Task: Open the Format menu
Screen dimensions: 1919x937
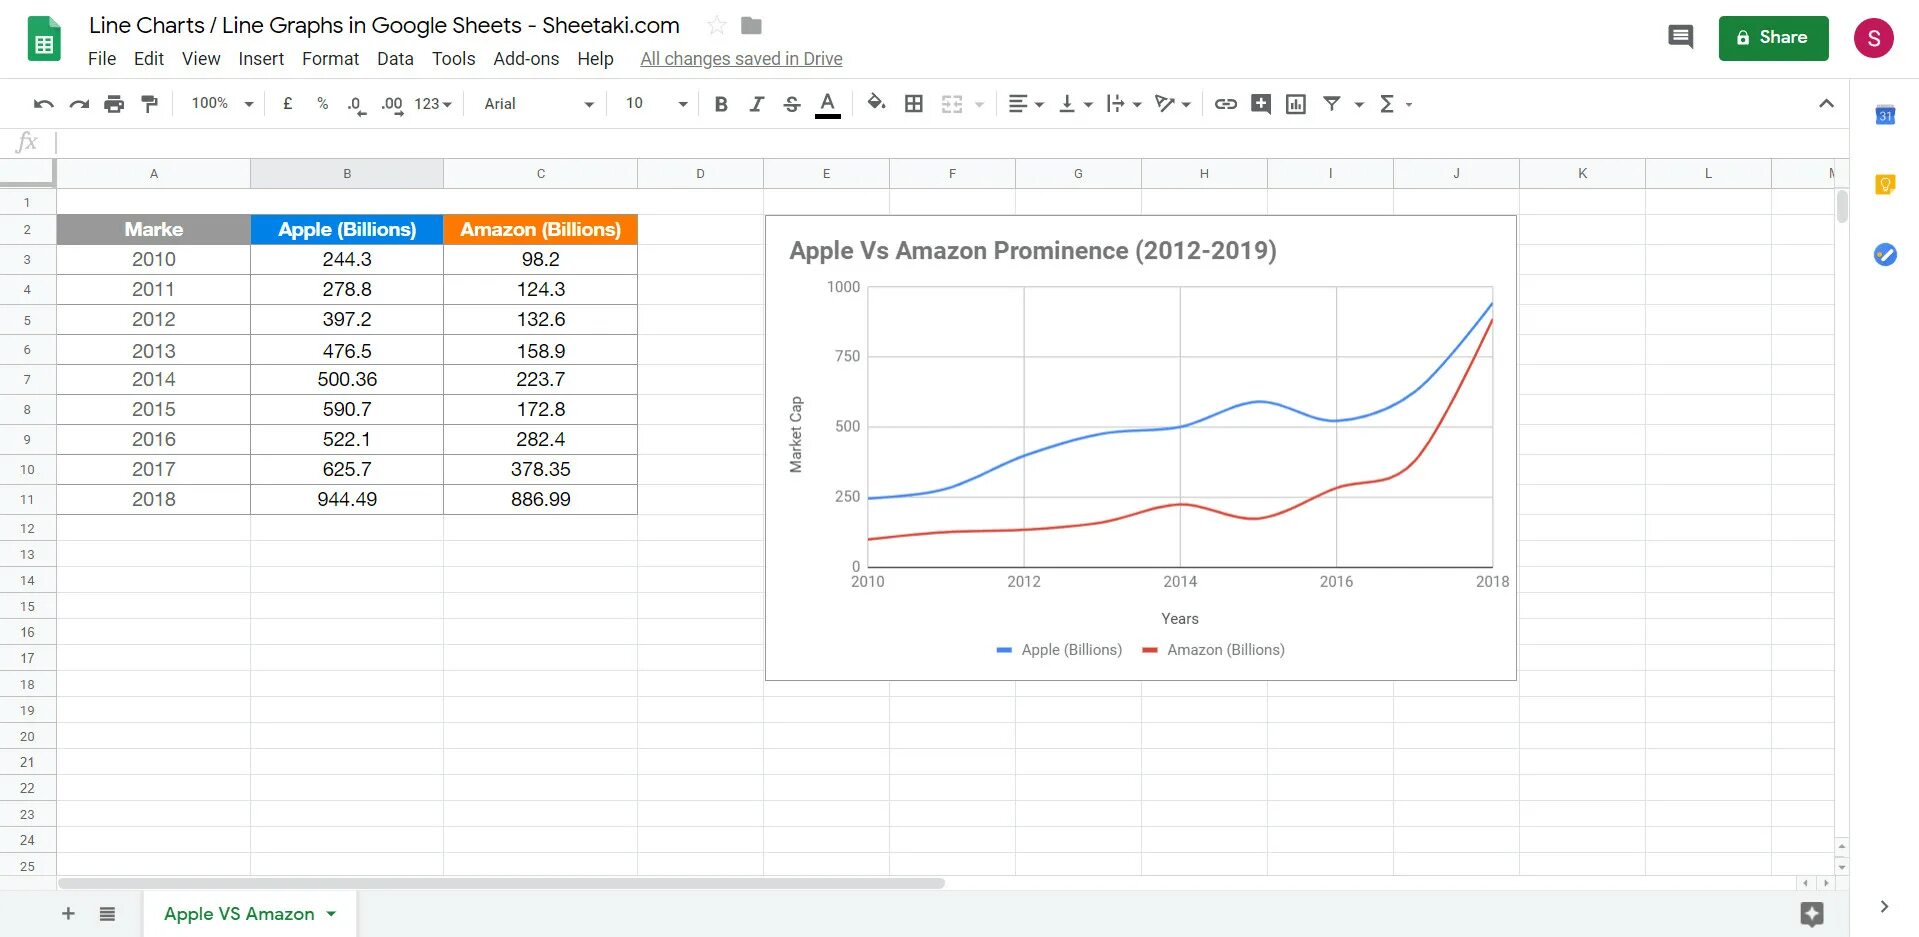Action: [331, 59]
